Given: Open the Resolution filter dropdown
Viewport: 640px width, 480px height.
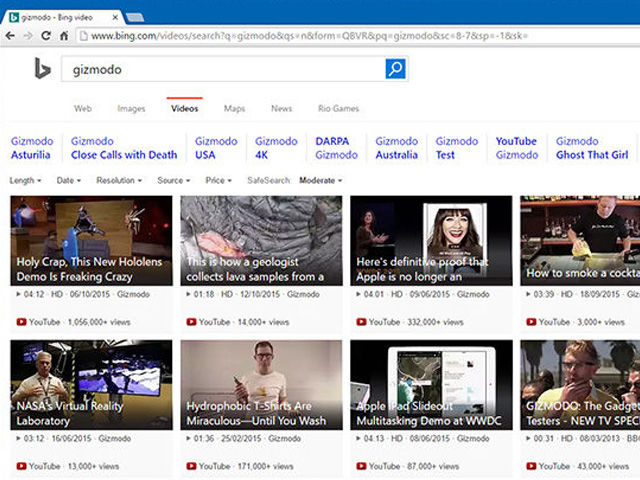Looking at the screenshot, I should pyautogui.click(x=118, y=181).
